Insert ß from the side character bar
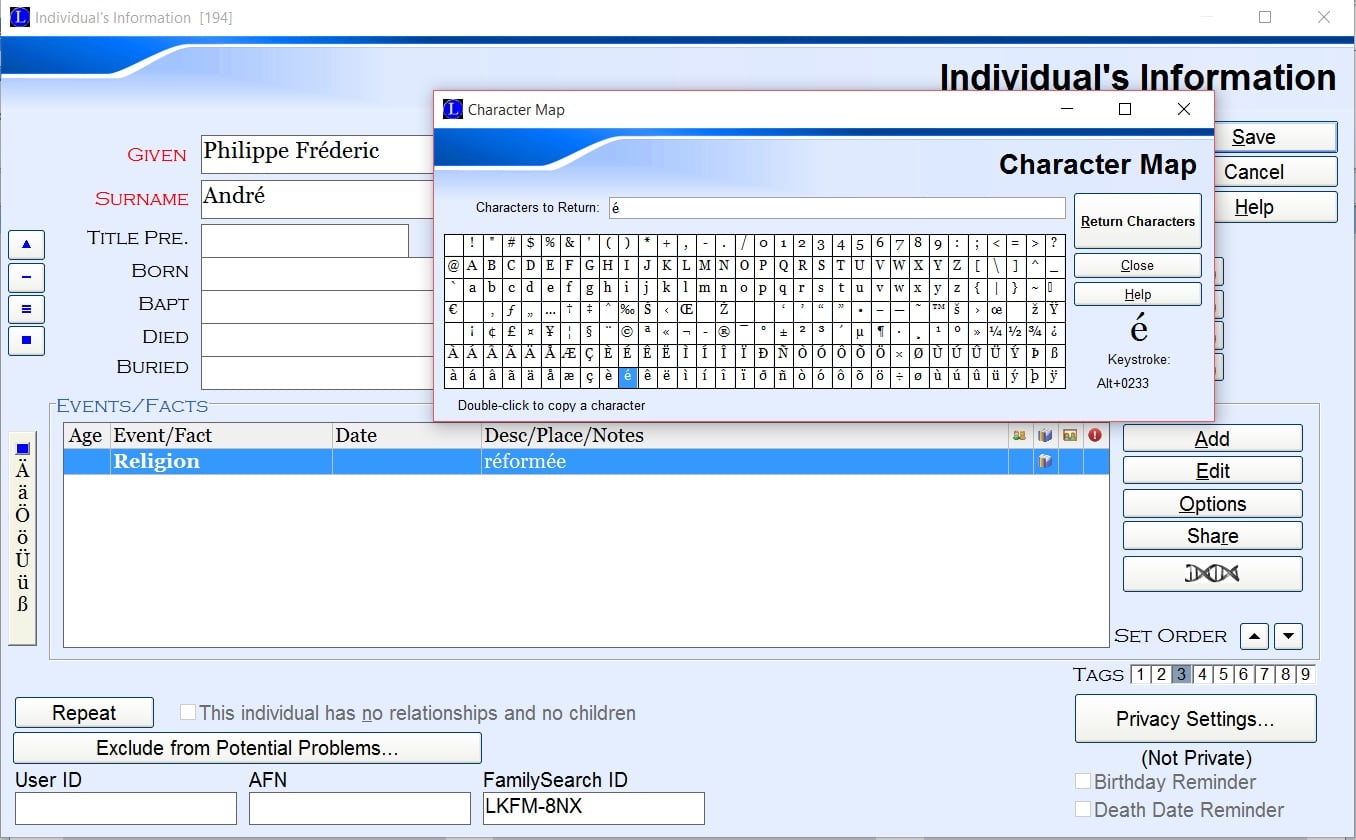Viewport: 1356px width, 840px height. [22, 604]
